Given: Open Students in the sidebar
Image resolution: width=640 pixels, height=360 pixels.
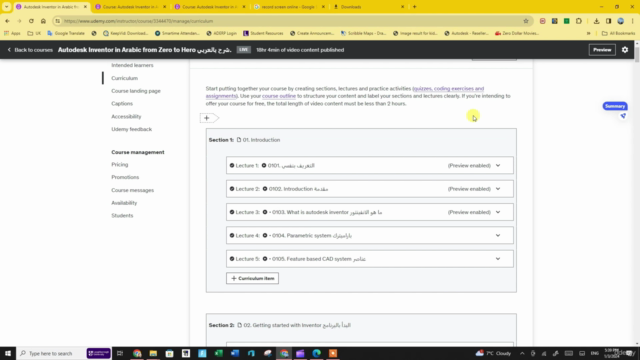Looking at the screenshot, I should [x=122, y=216].
